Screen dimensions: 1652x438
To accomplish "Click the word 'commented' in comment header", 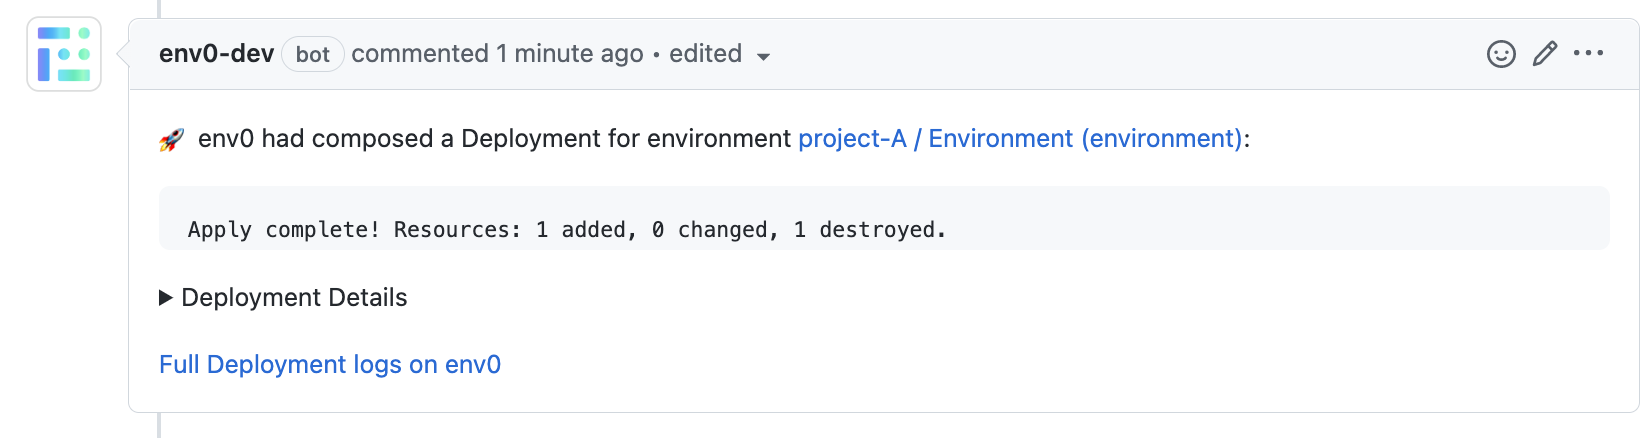I will 420,54.
